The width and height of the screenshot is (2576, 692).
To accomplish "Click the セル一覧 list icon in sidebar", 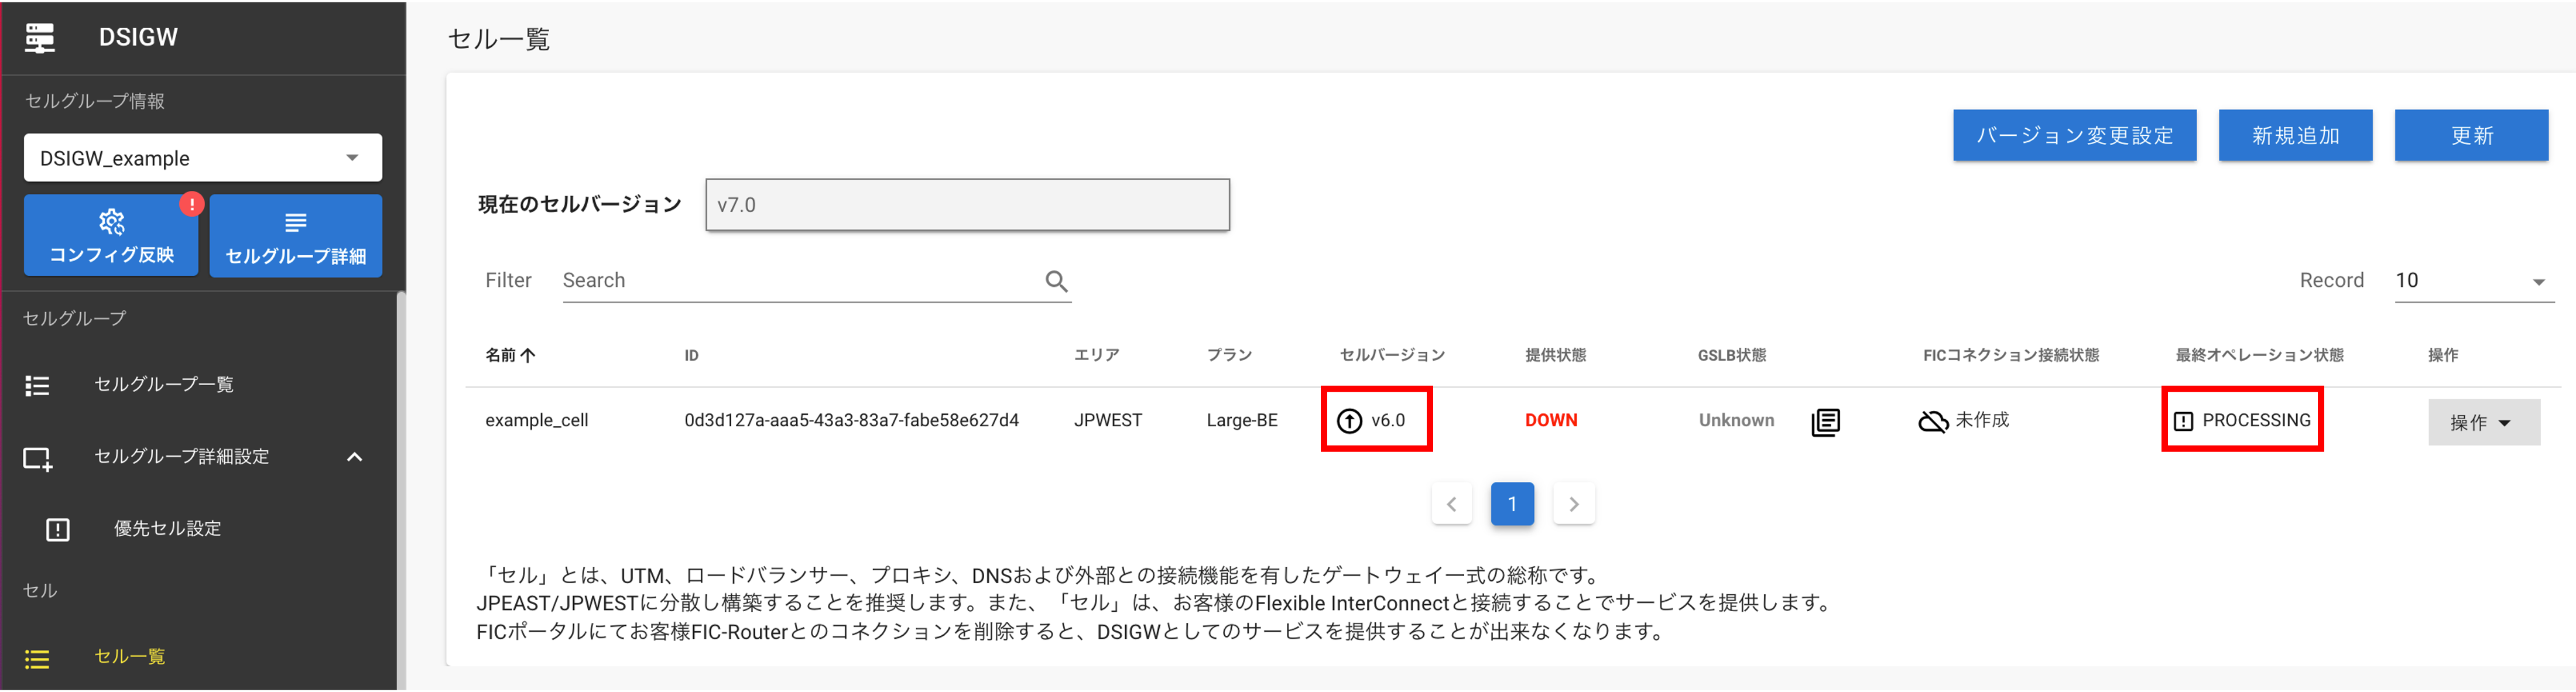I will [x=37, y=658].
